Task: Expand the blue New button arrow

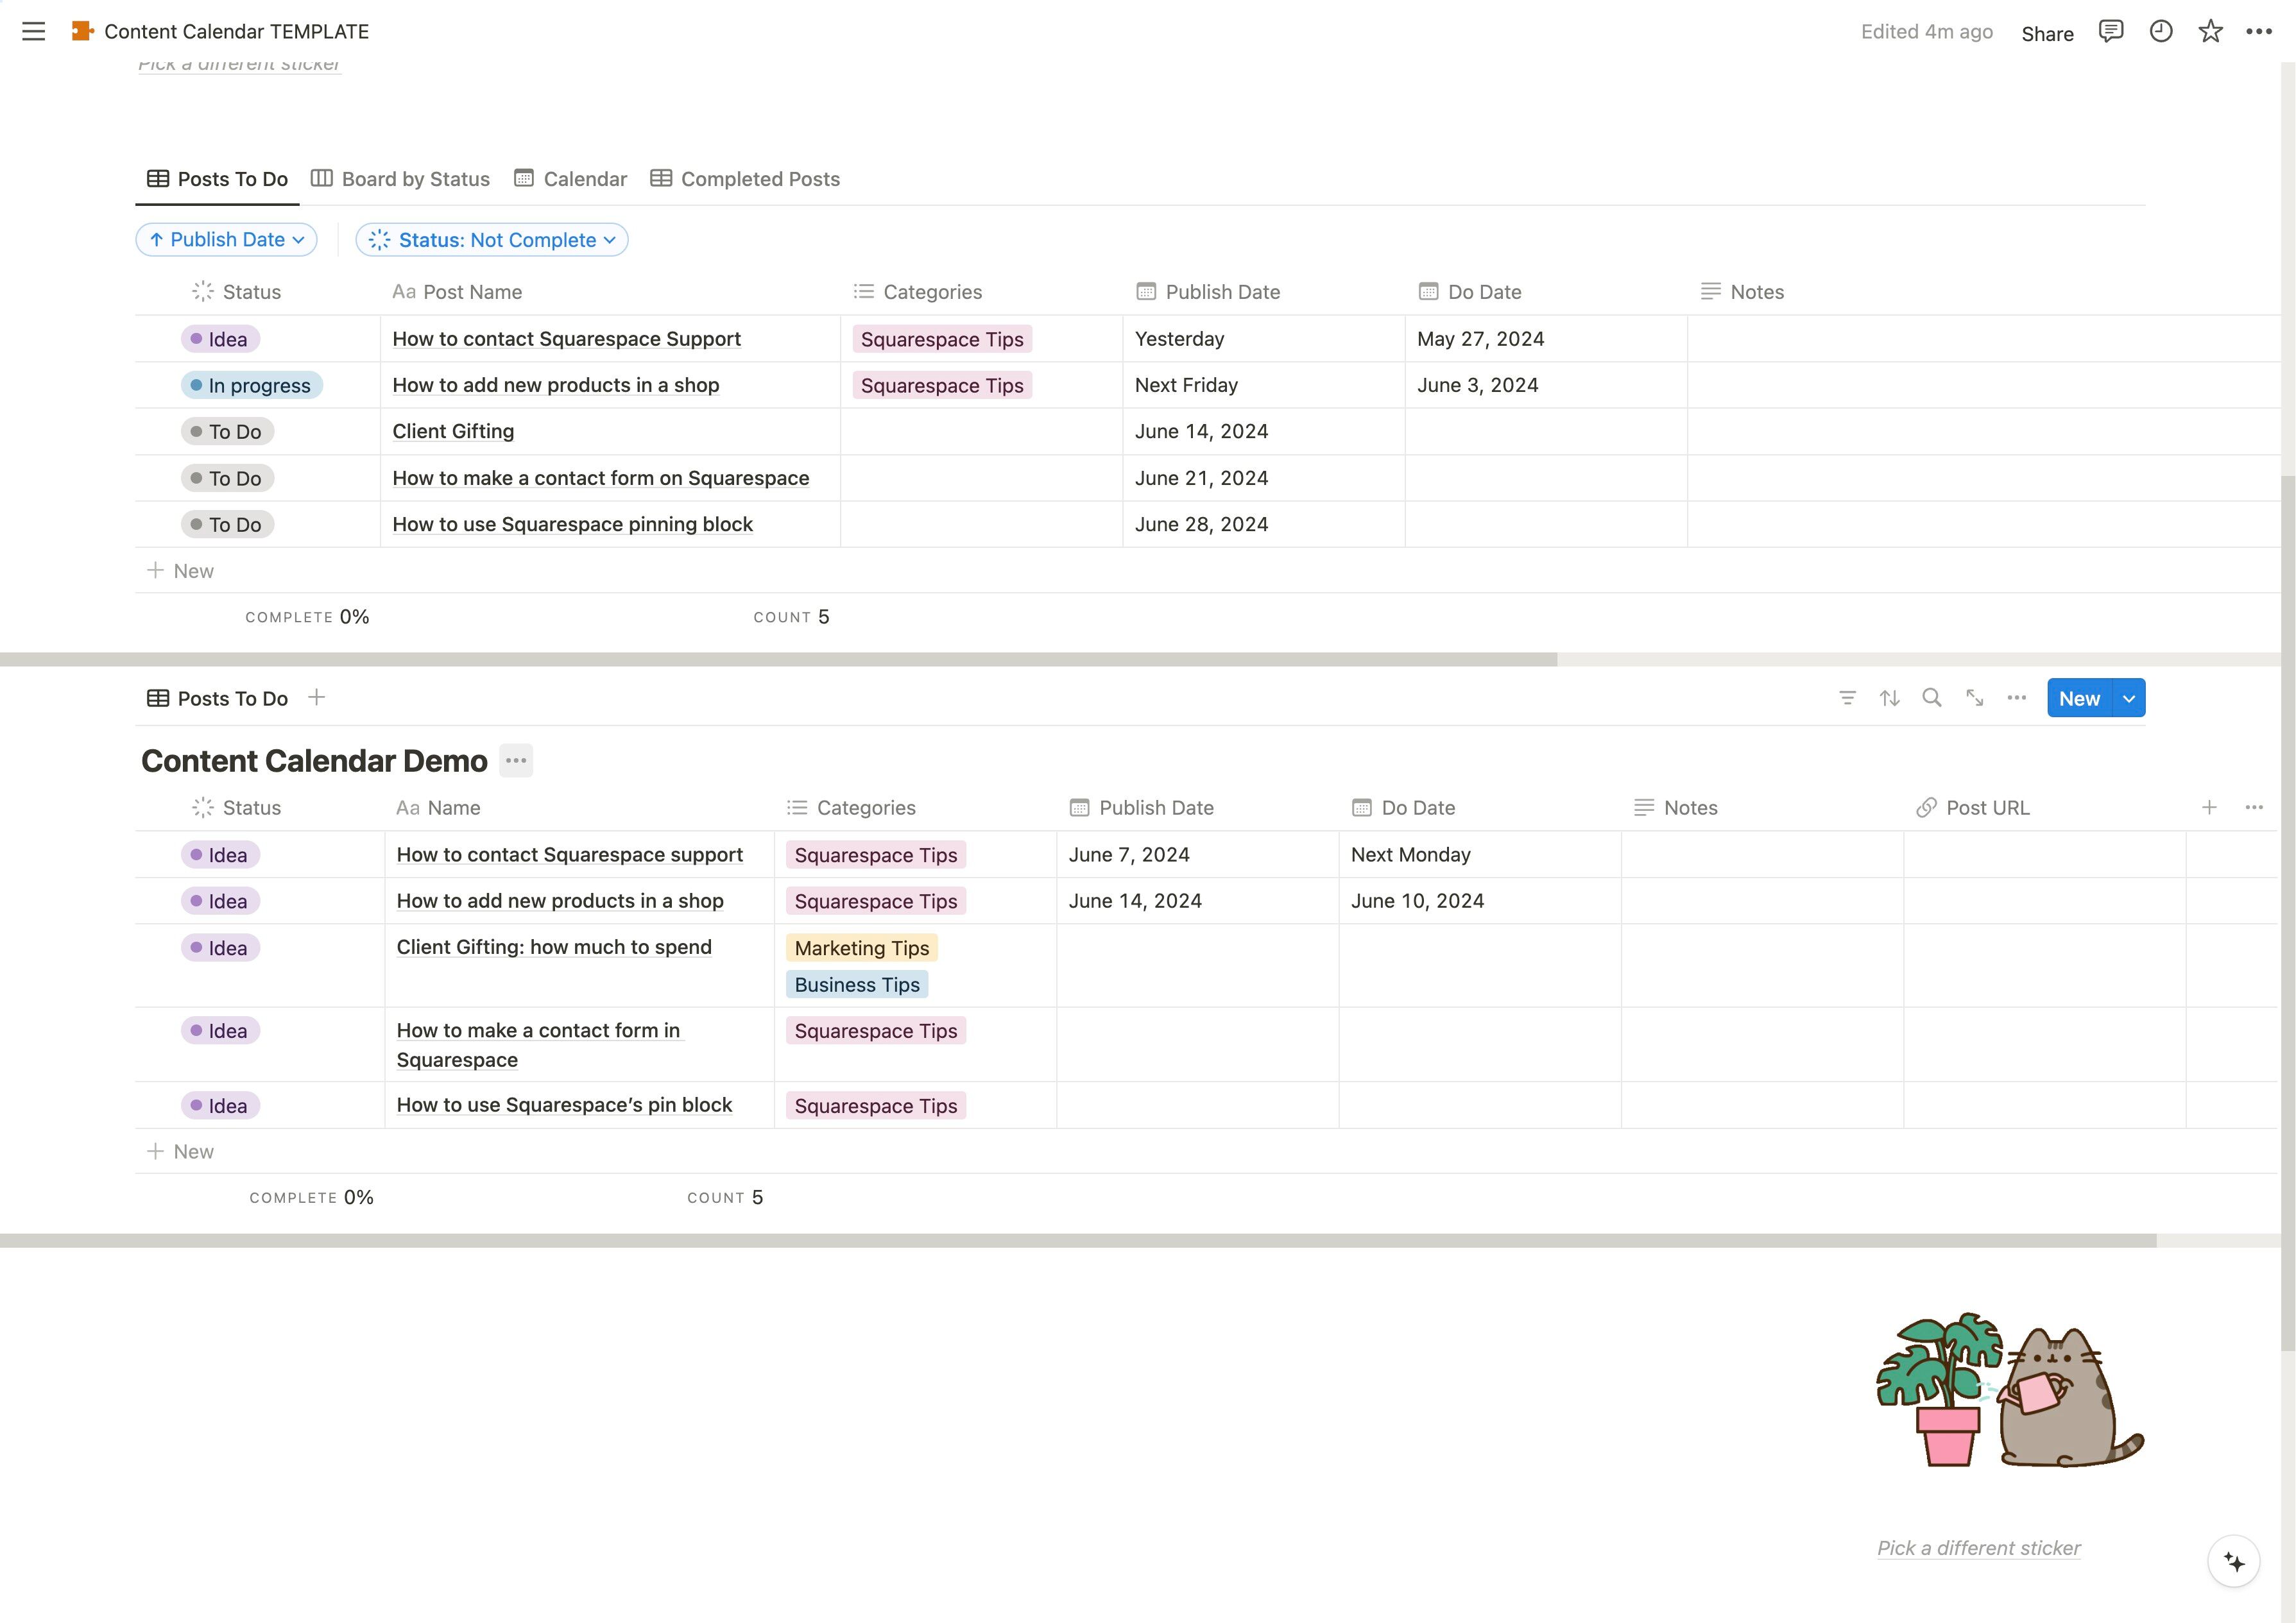Action: 2129,699
